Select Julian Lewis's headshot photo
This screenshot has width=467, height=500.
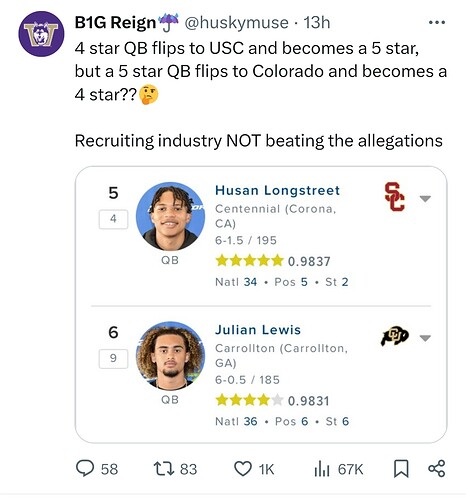(x=171, y=356)
